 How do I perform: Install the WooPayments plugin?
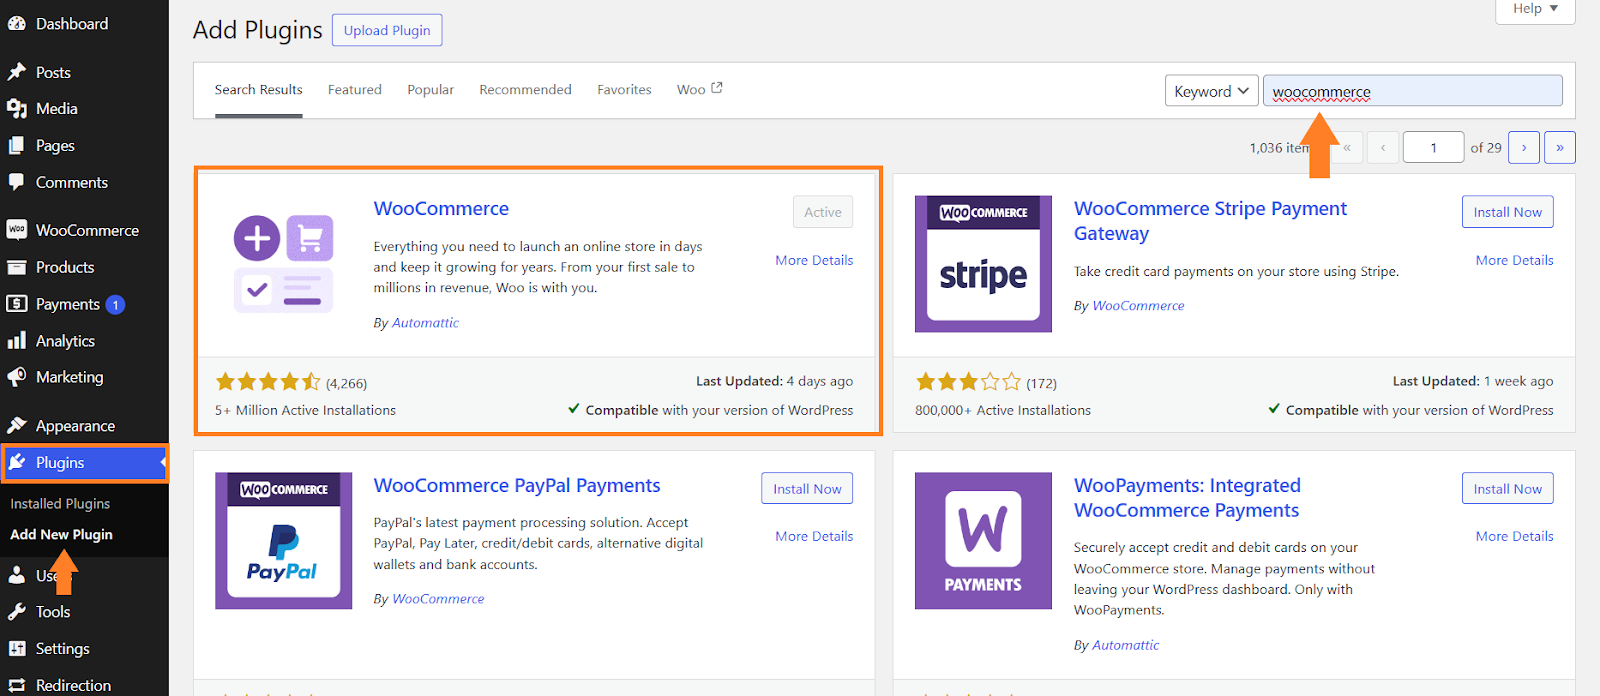1507,489
